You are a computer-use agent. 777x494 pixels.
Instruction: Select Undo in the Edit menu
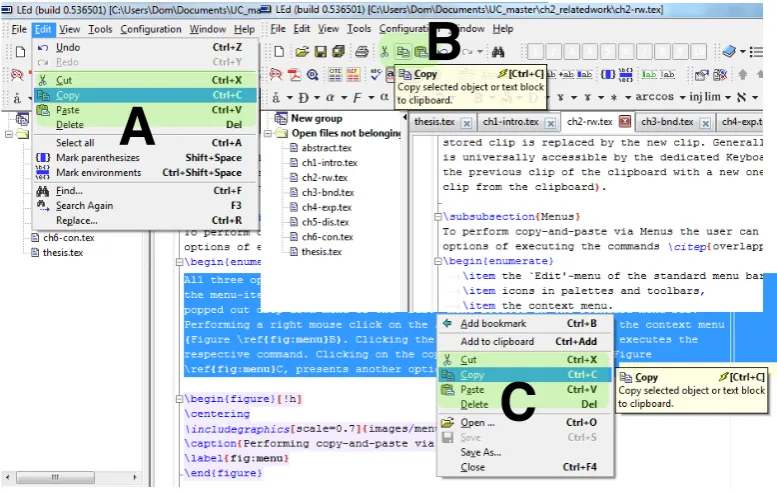146,48
